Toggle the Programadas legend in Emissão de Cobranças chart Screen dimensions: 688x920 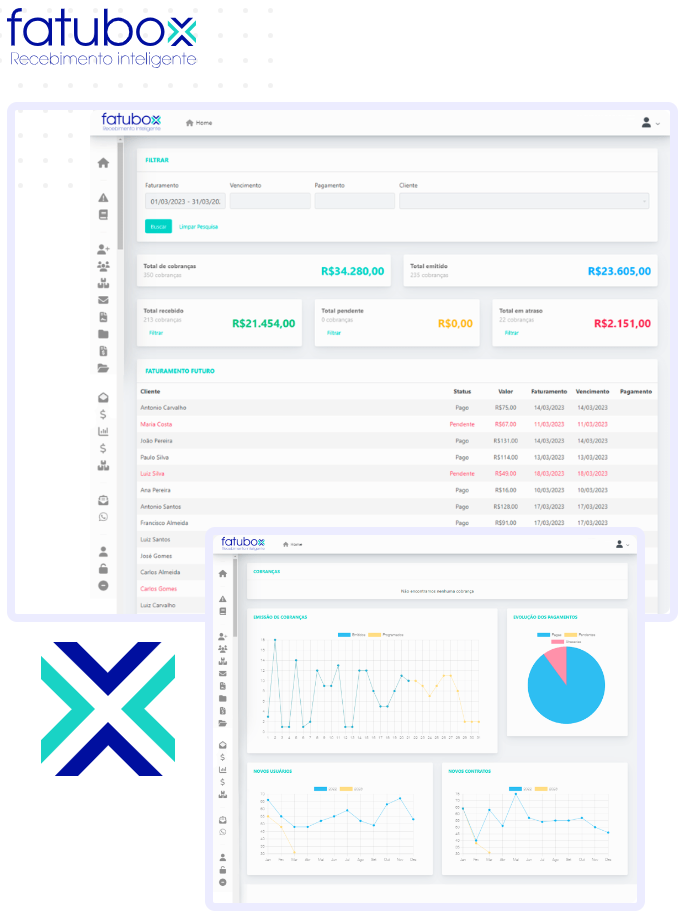(381, 635)
